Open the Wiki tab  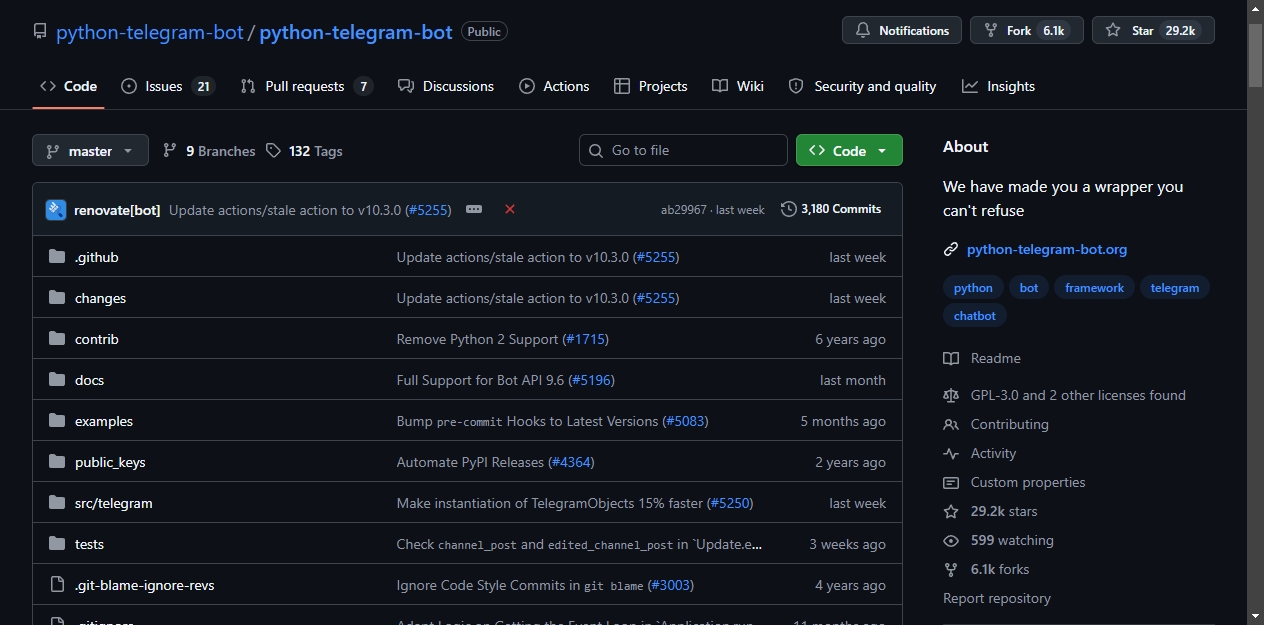pos(738,86)
